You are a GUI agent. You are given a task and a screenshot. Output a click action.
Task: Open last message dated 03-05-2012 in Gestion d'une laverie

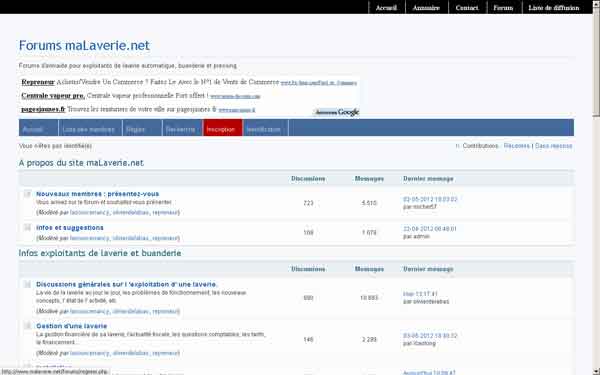tap(430, 336)
